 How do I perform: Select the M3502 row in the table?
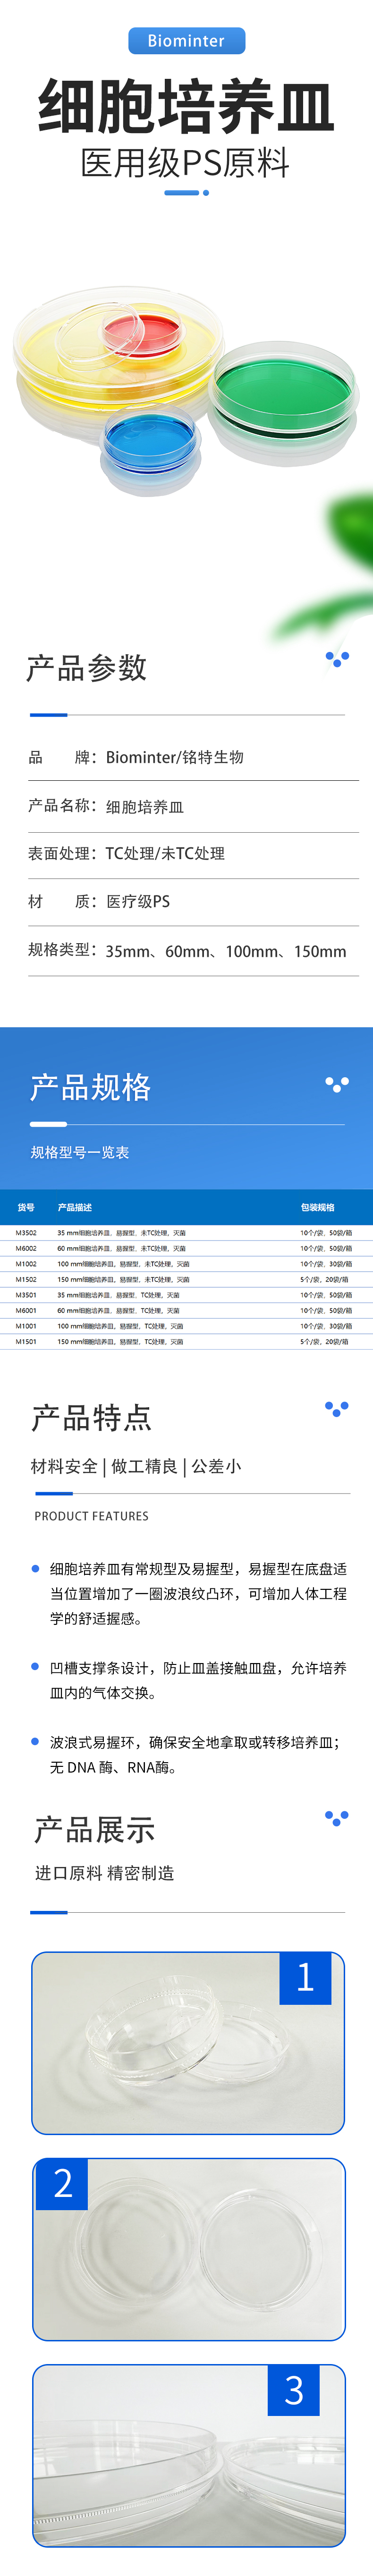click(x=186, y=1233)
